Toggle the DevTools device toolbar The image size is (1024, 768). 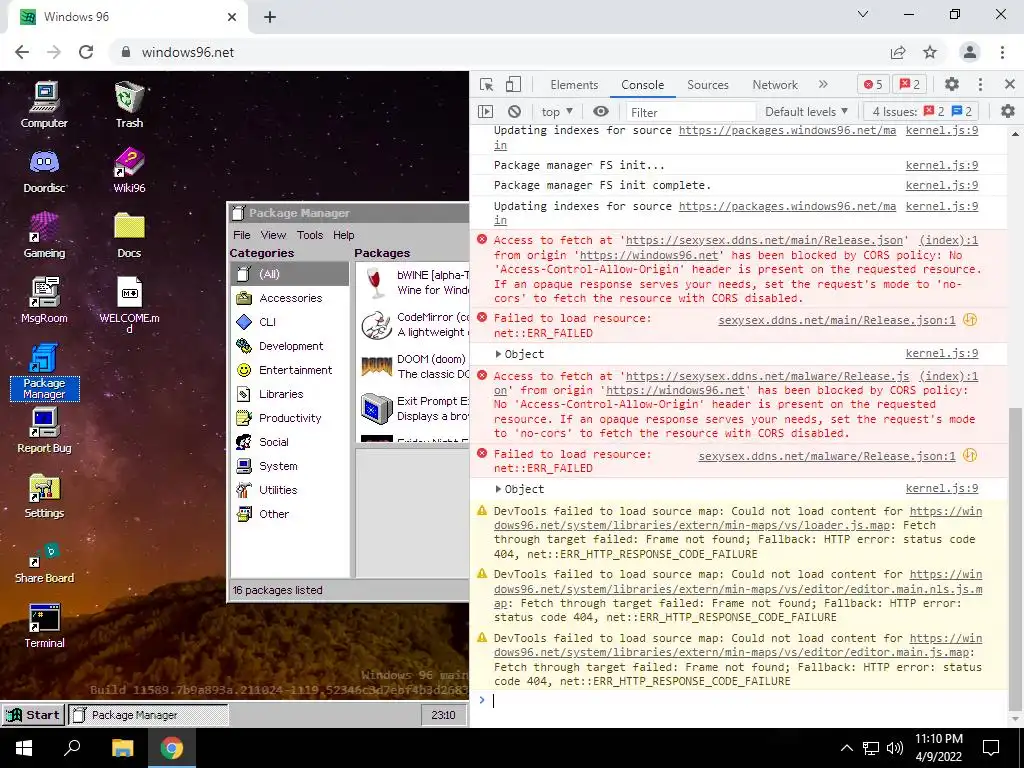click(513, 85)
